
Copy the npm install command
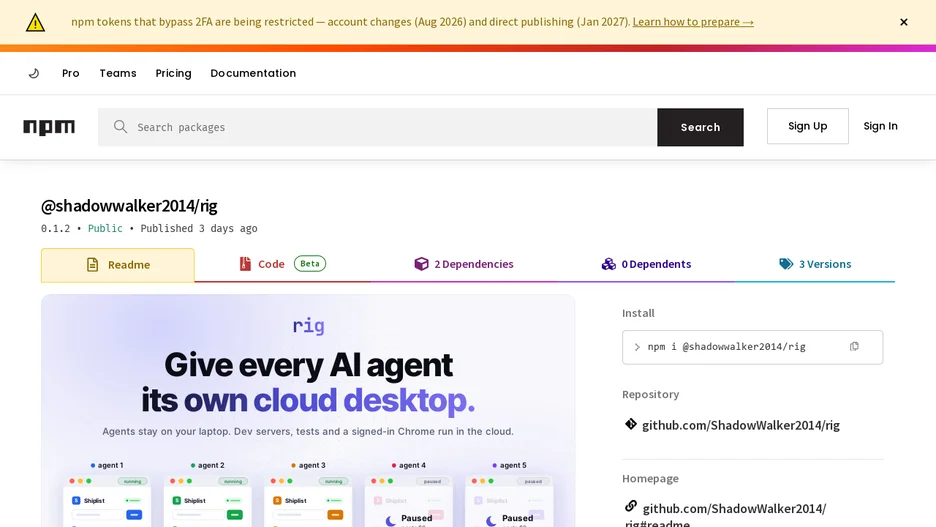point(854,347)
